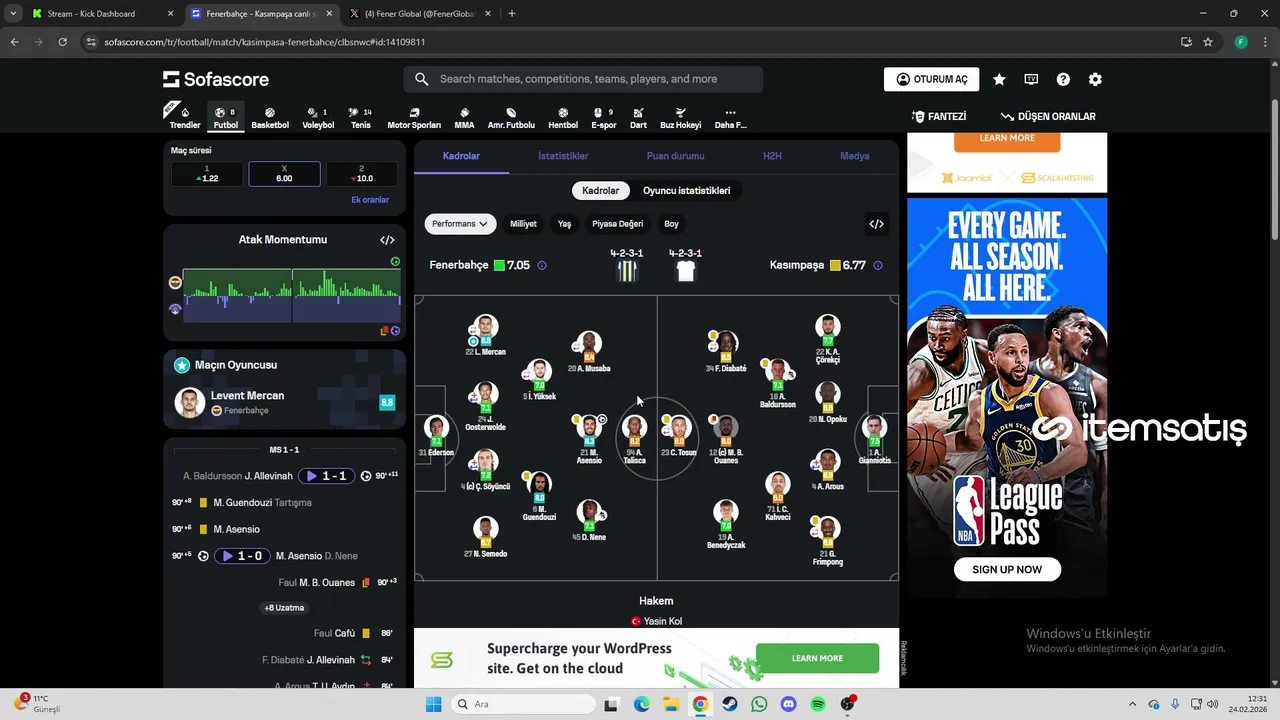Switch to the İstatistikler tab
The height and width of the screenshot is (720, 1280).
tap(563, 156)
